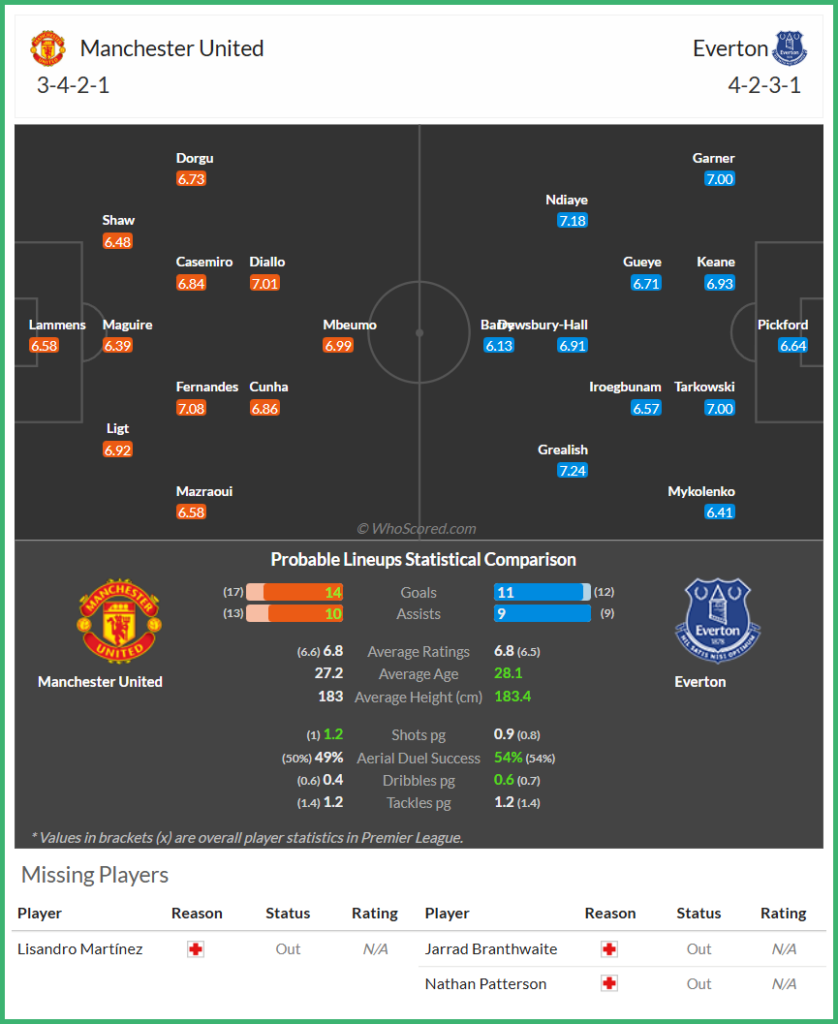Click Grealish's 7.24 rating badge
The image size is (838, 1024).
[572, 471]
